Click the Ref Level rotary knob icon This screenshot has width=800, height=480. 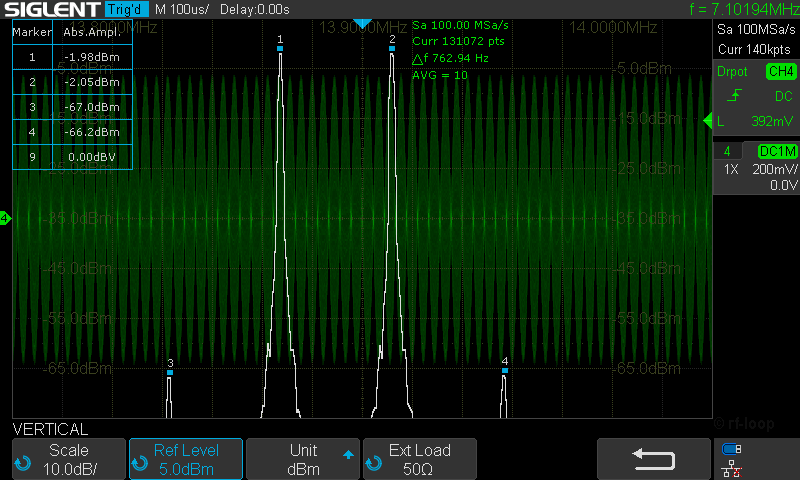tap(139, 463)
